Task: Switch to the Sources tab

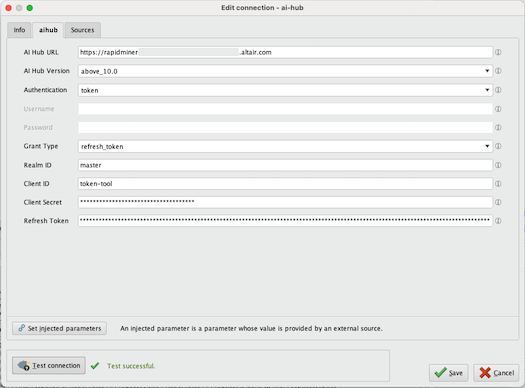Action: (x=82, y=30)
